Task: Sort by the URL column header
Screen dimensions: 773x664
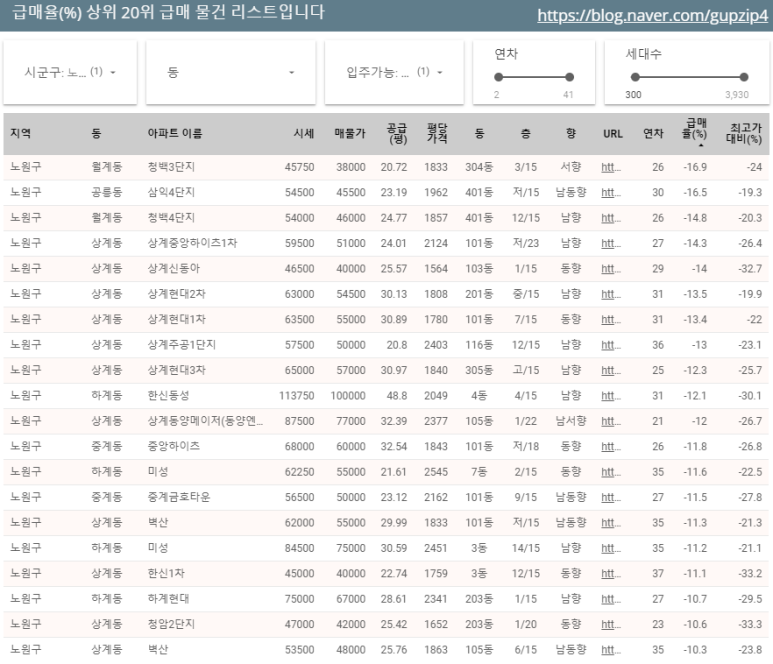Action: (613, 134)
